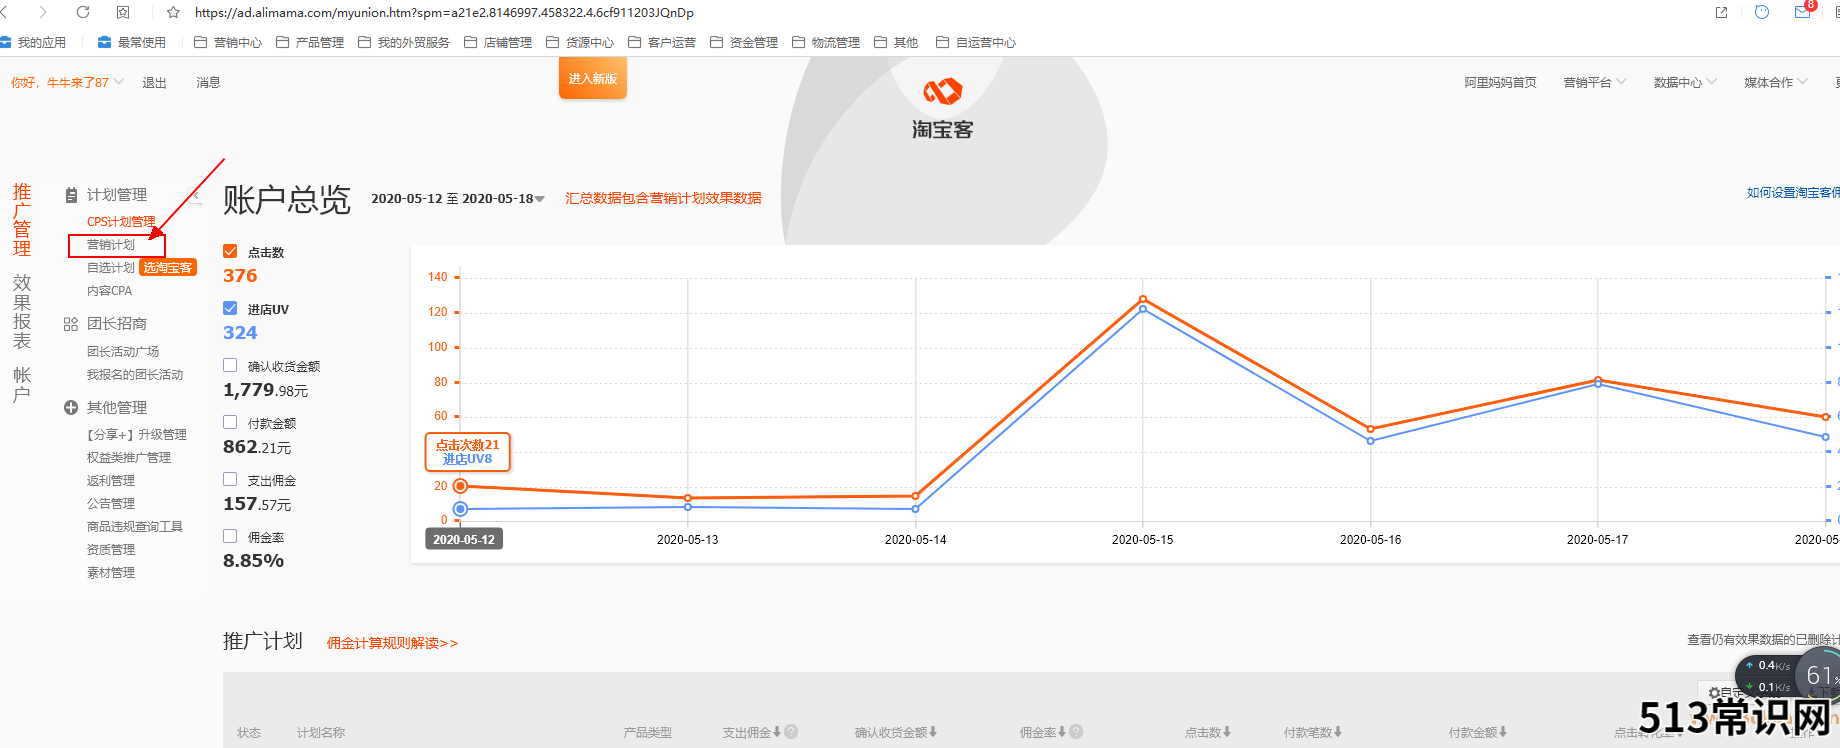Sort table by 点击数 column

click(1208, 732)
